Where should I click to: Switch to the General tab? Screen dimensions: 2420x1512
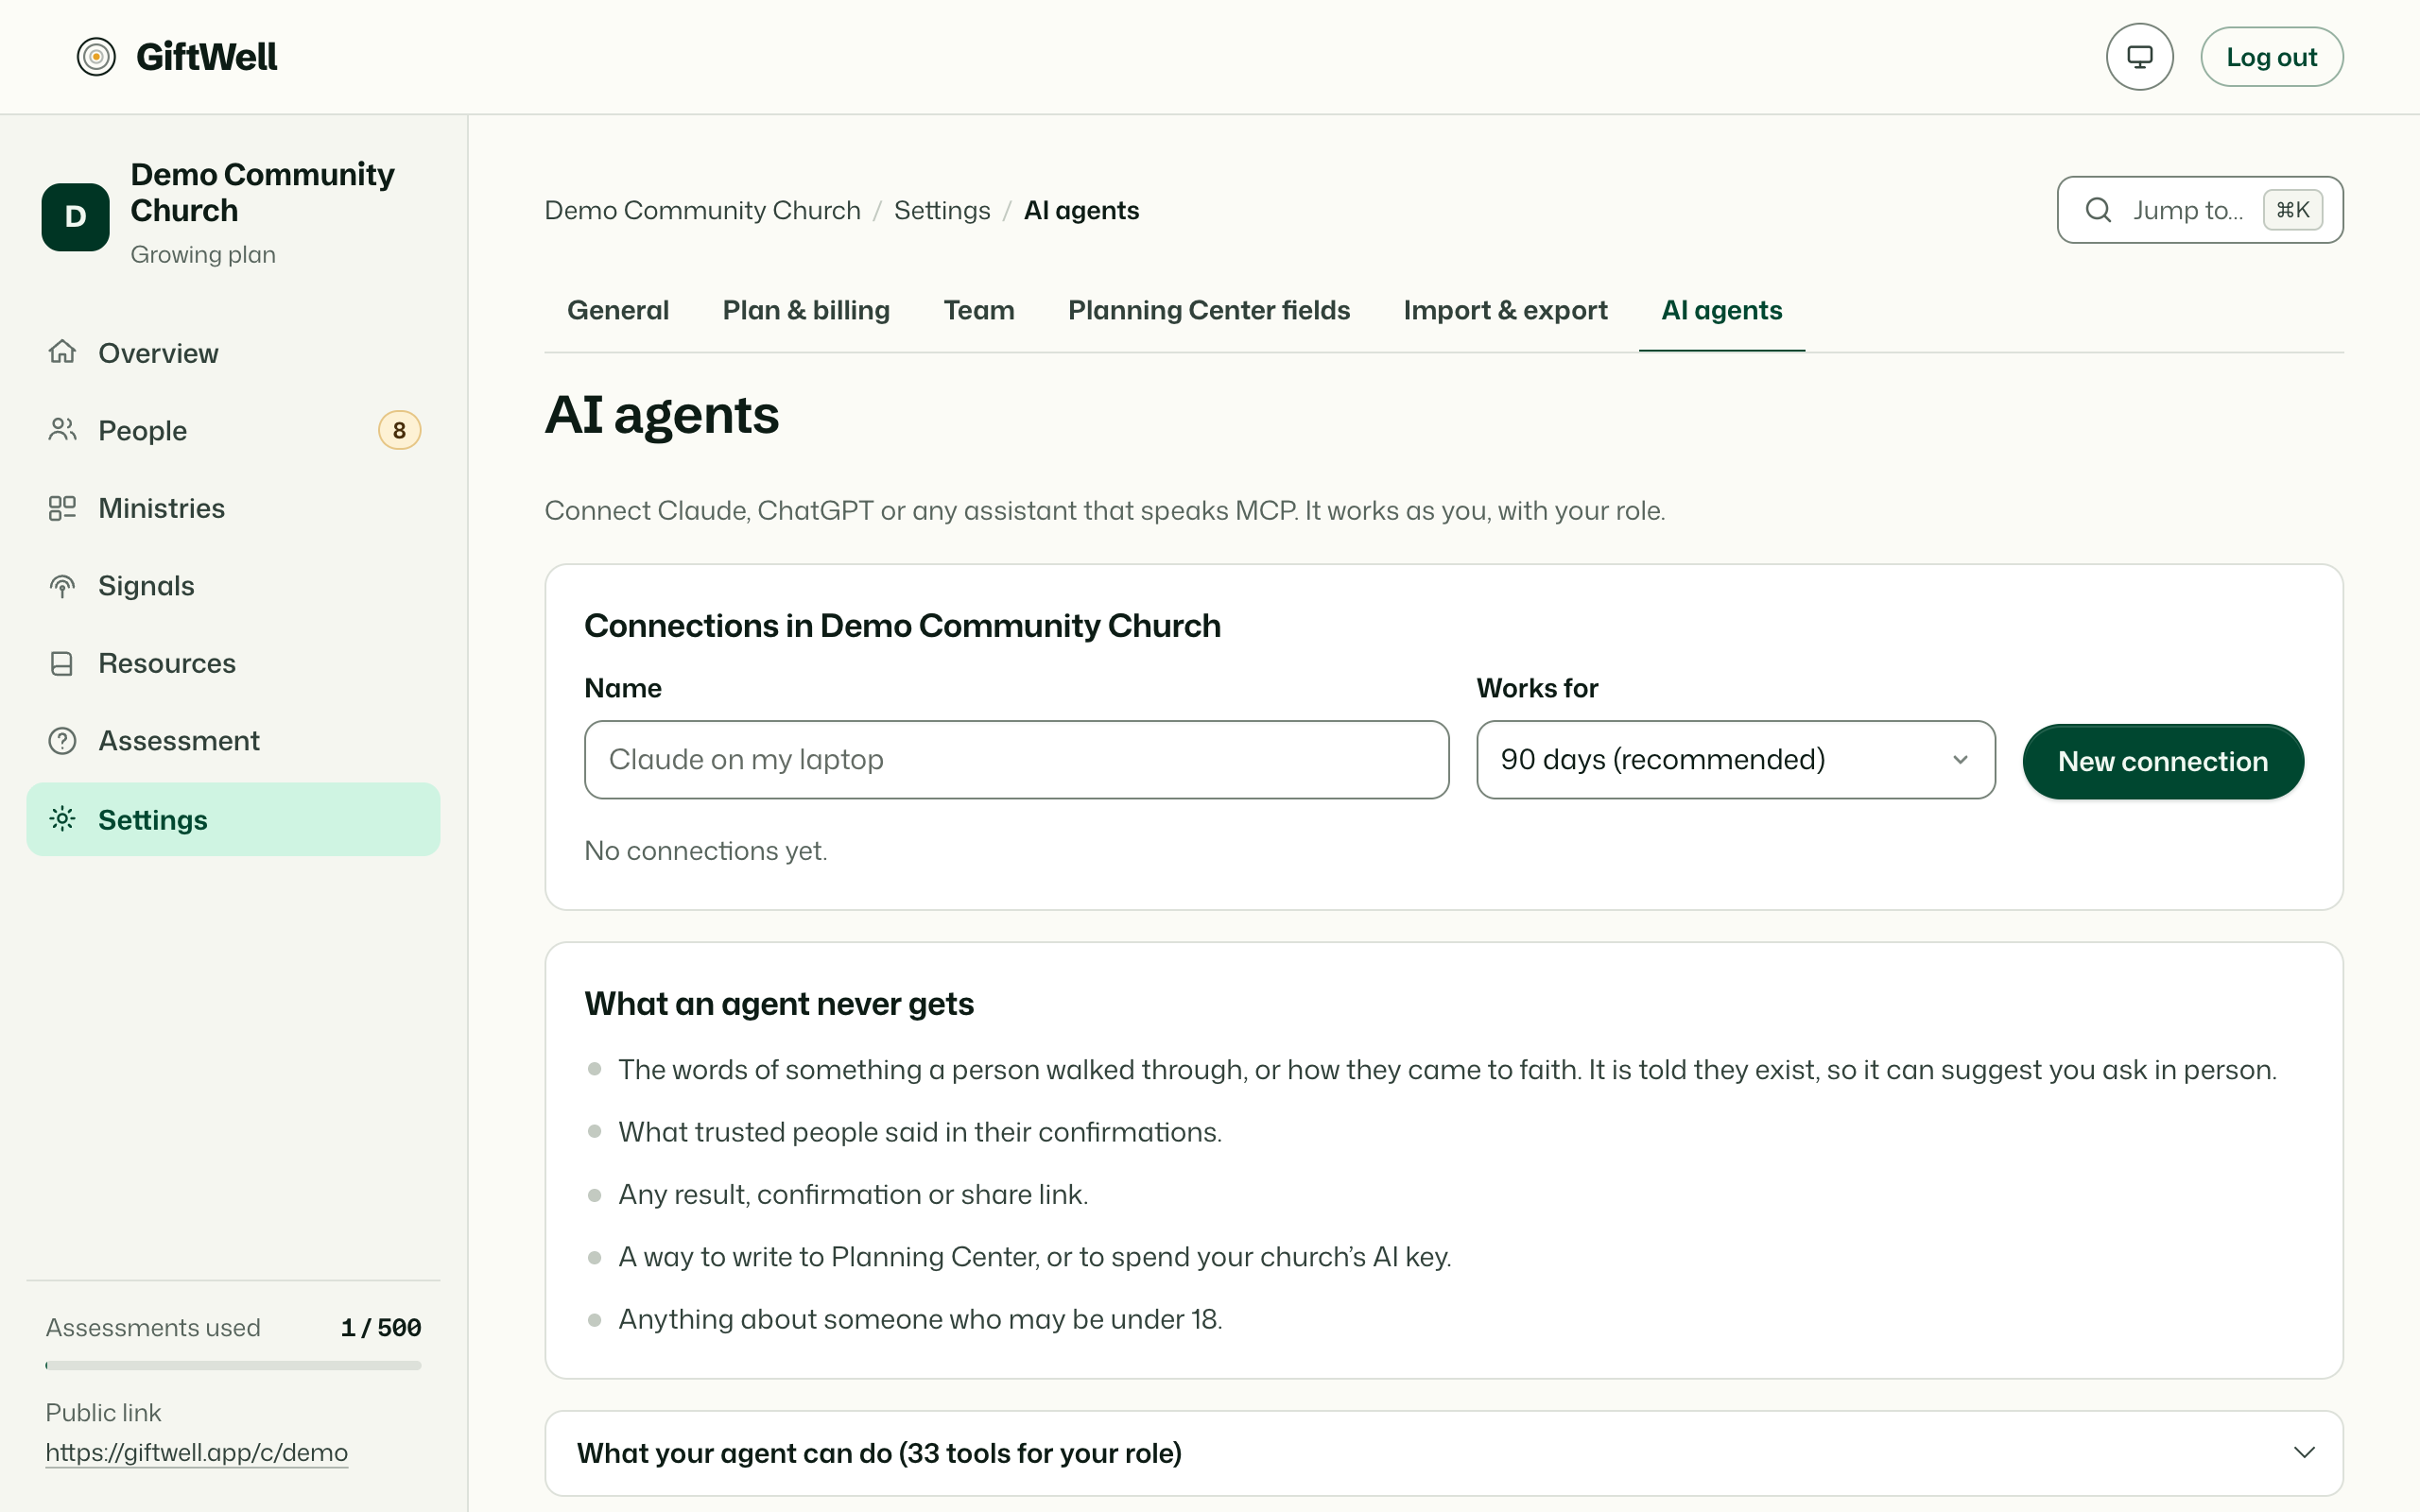click(618, 311)
